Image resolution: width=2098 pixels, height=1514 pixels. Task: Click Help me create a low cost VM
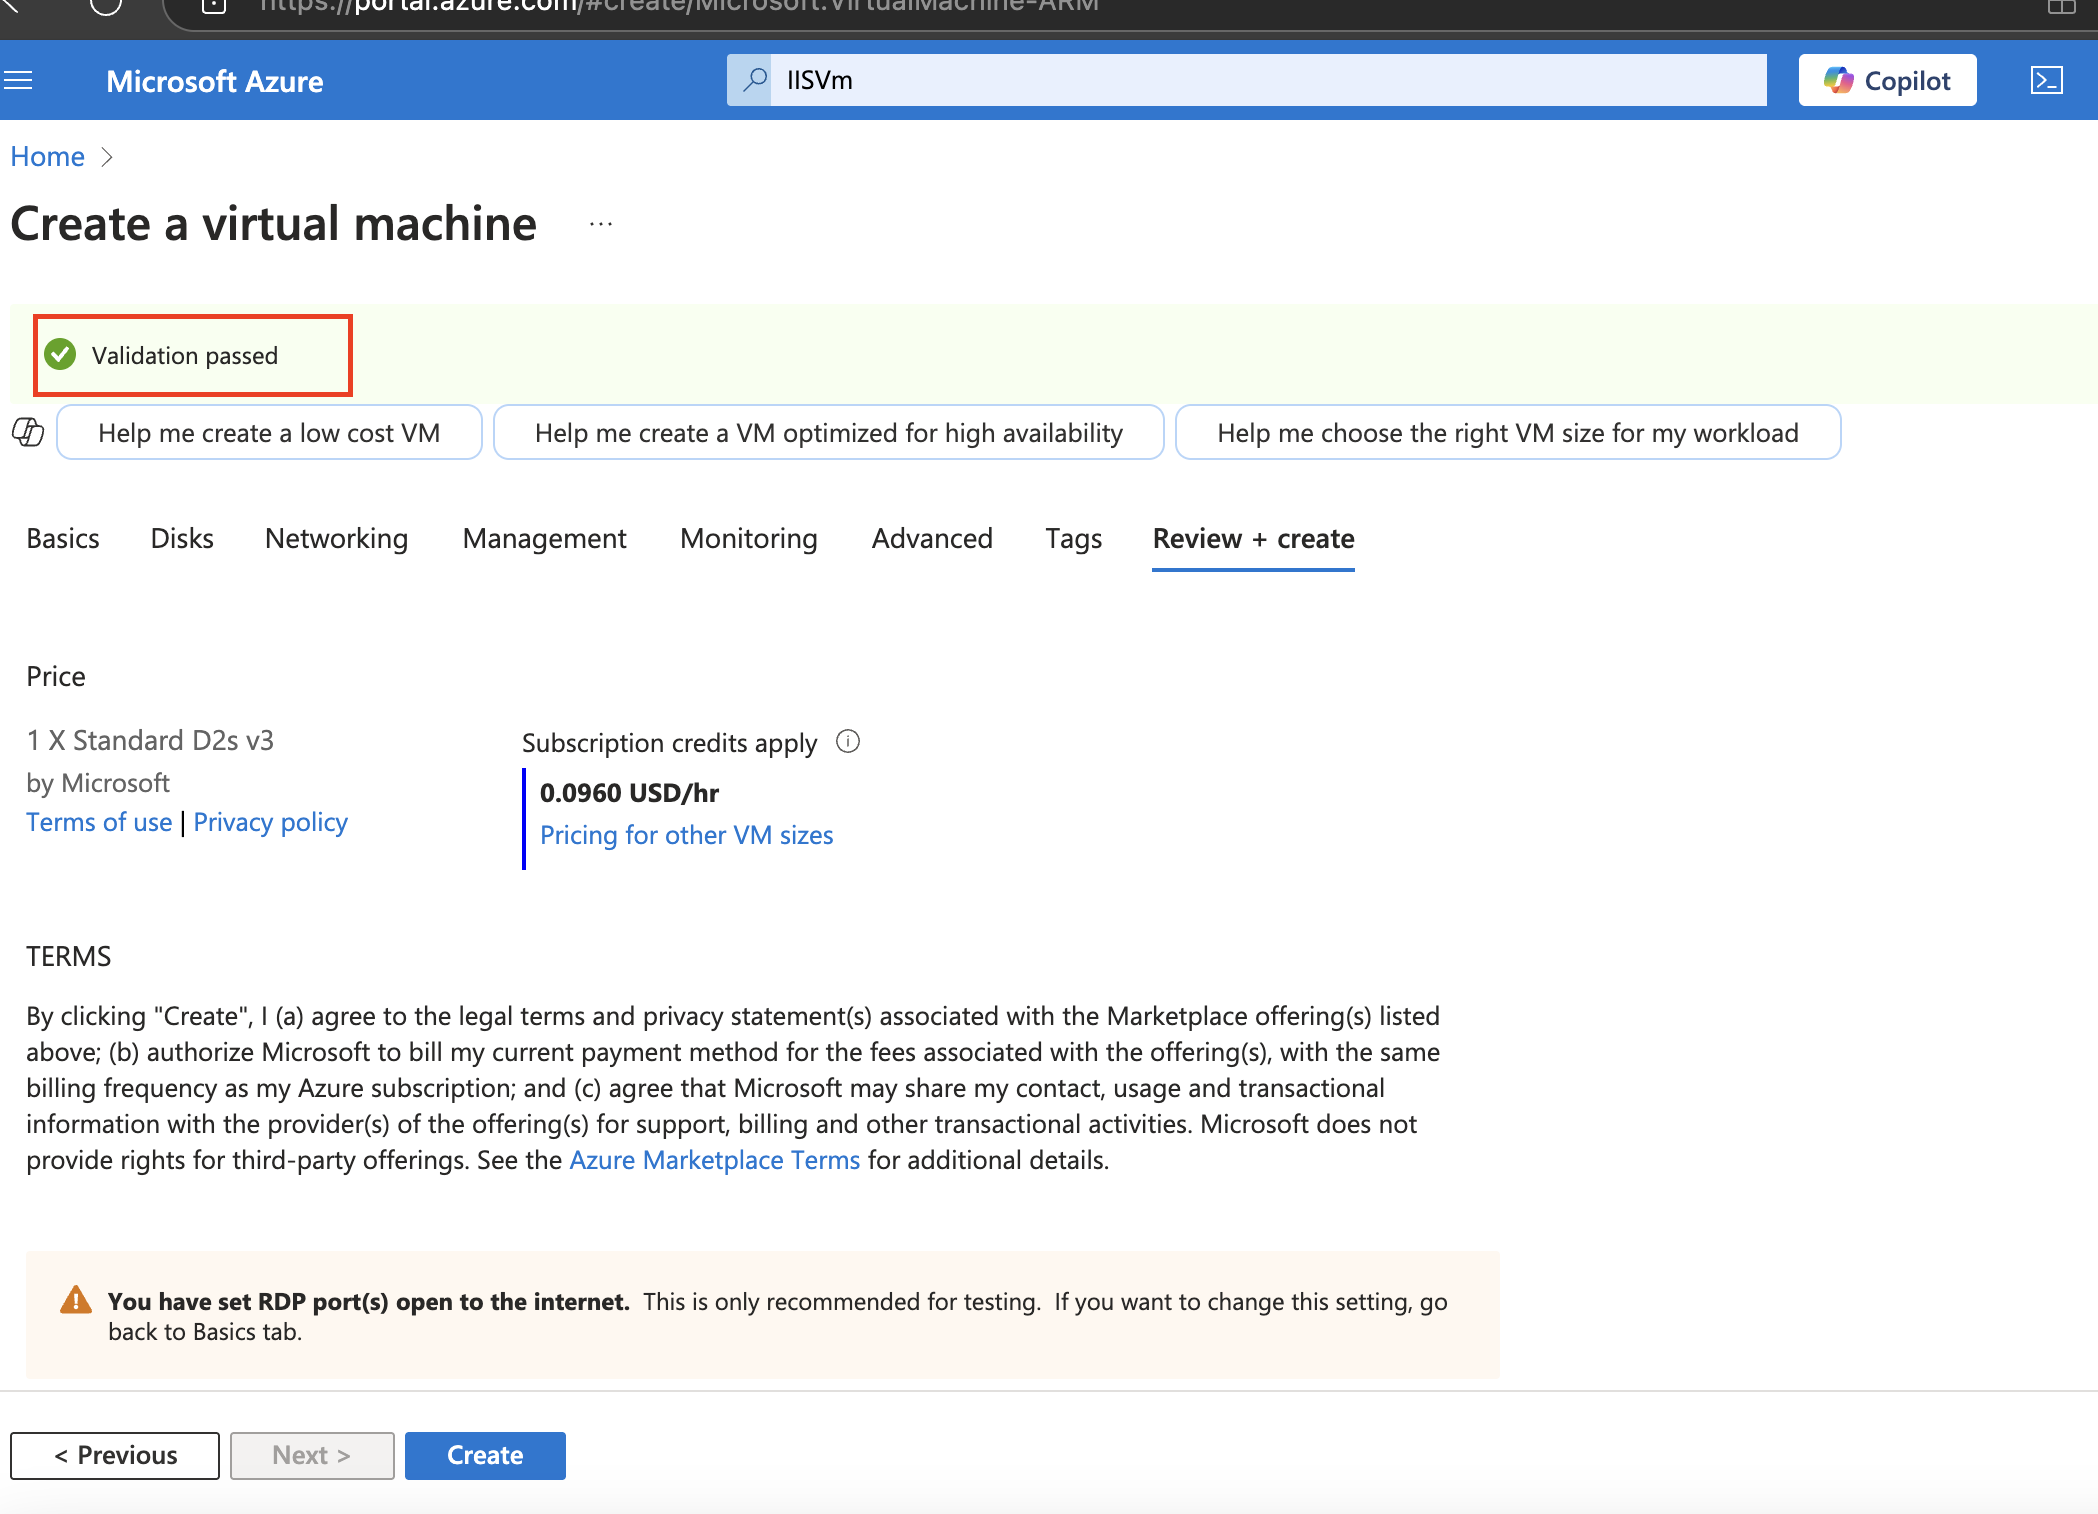pyautogui.click(x=269, y=432)
